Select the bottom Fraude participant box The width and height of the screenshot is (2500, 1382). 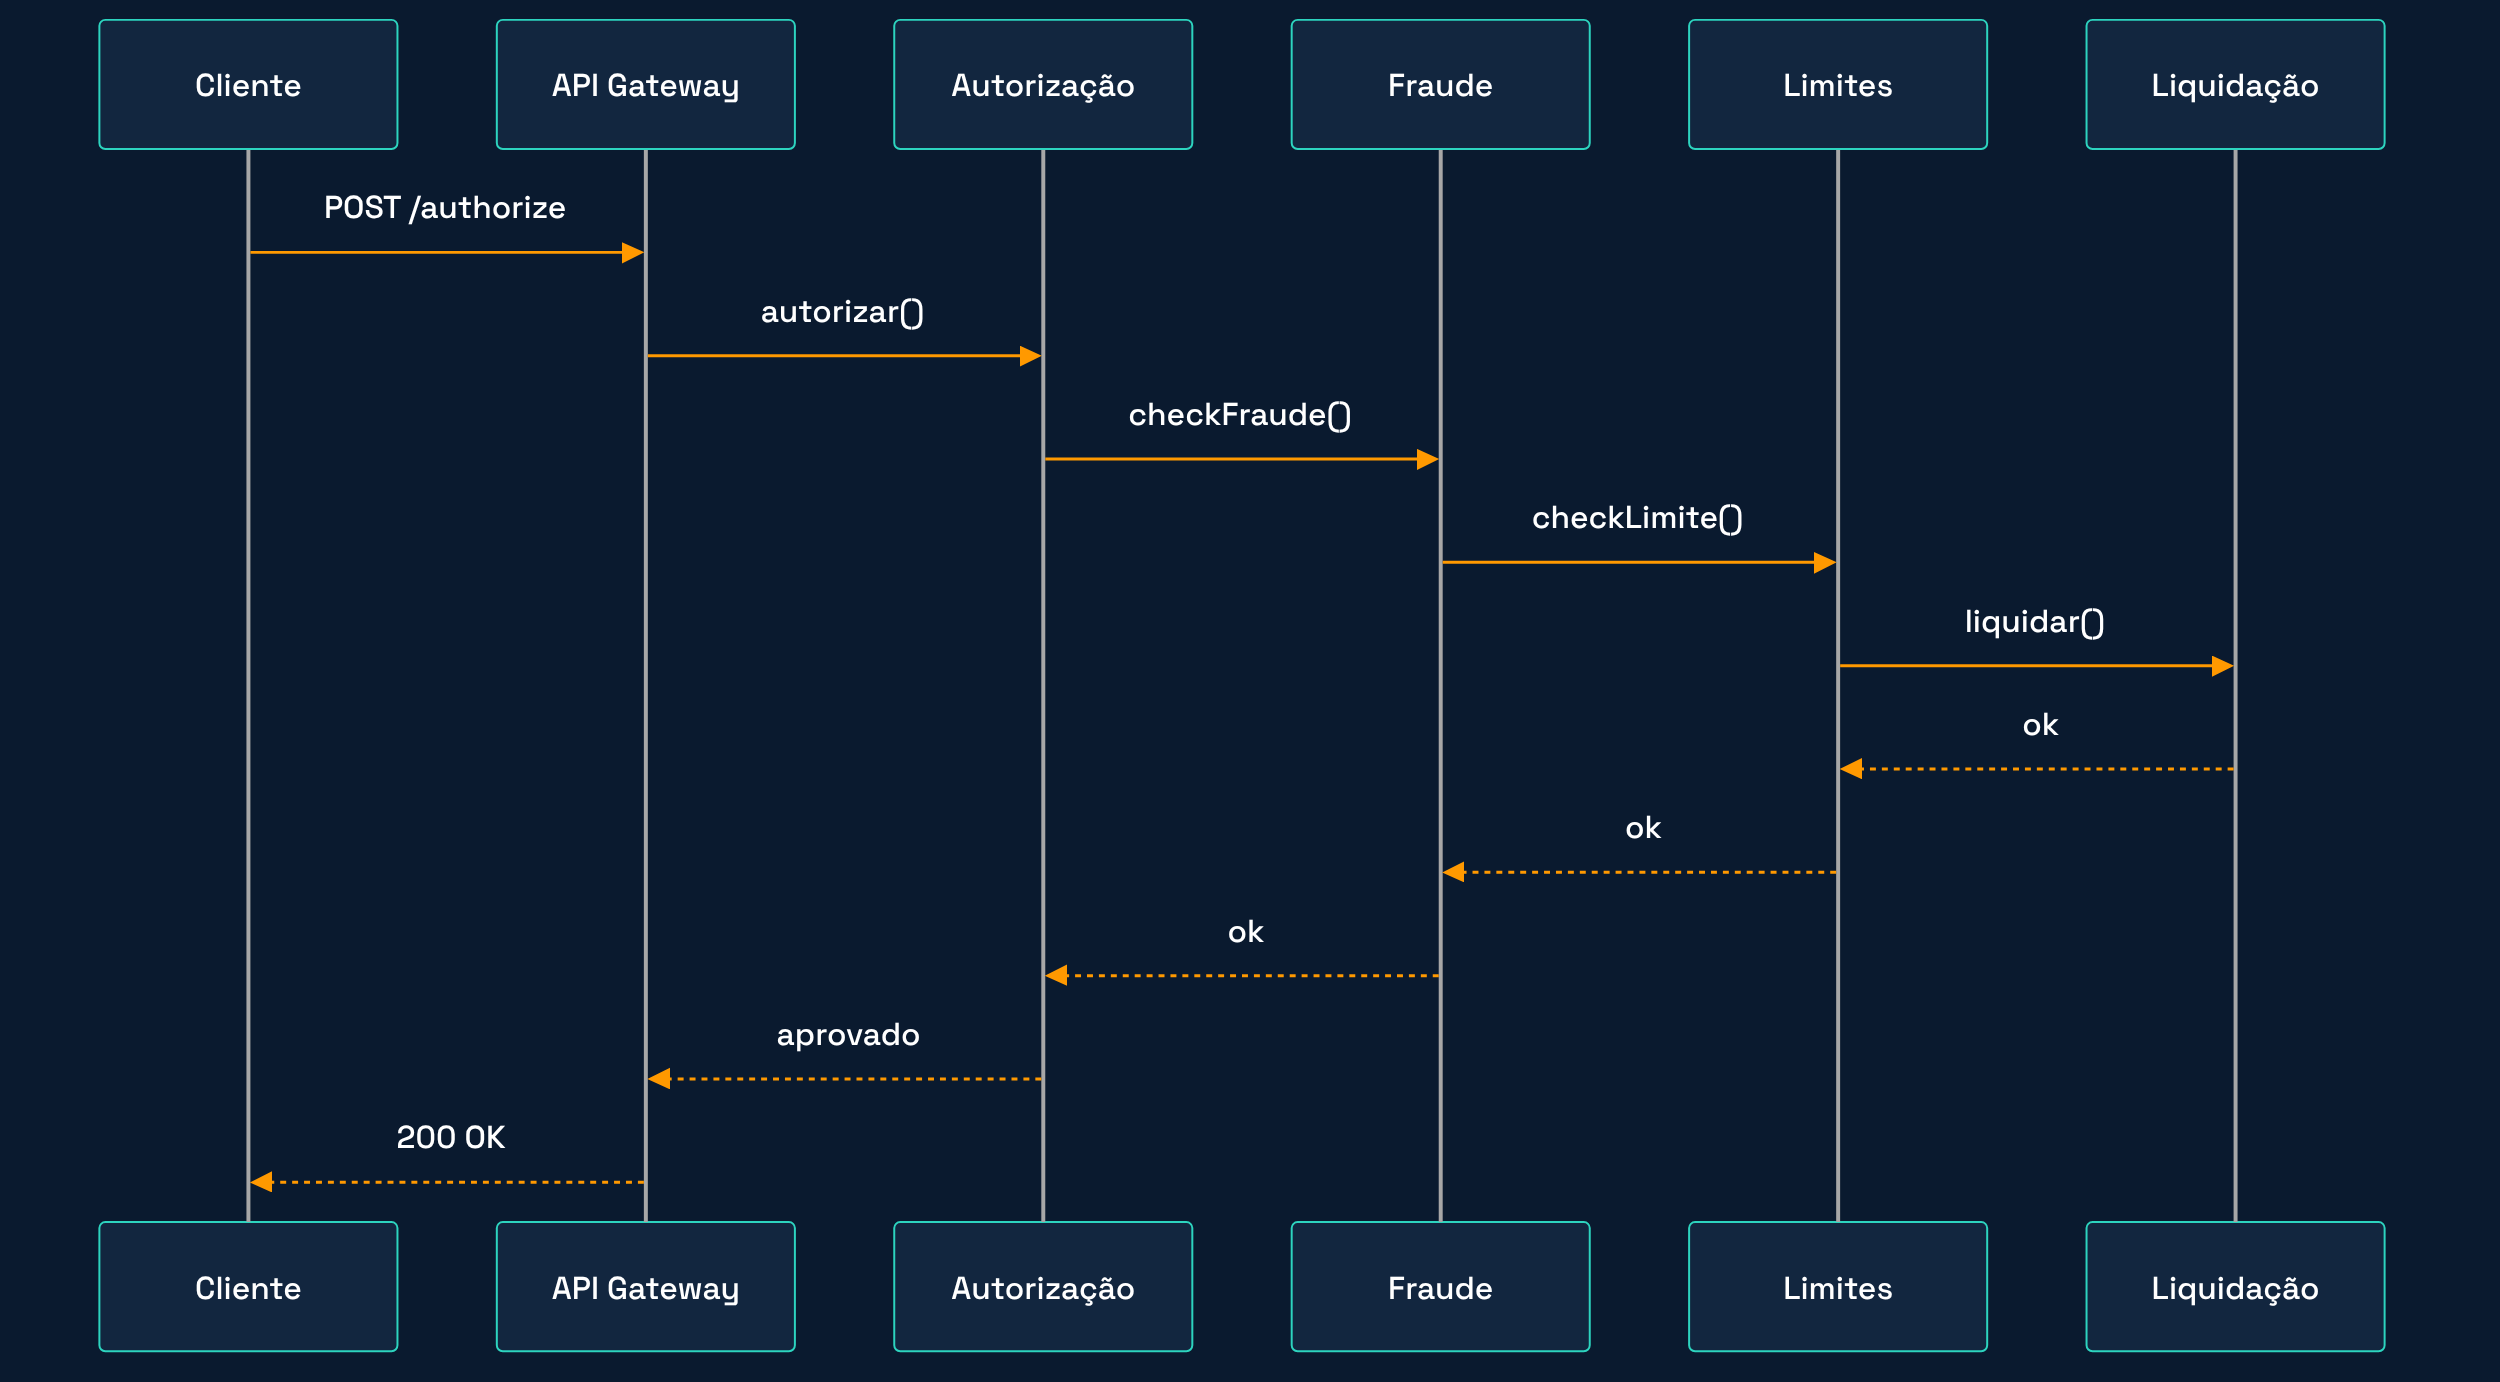tap(1440, 1288)
